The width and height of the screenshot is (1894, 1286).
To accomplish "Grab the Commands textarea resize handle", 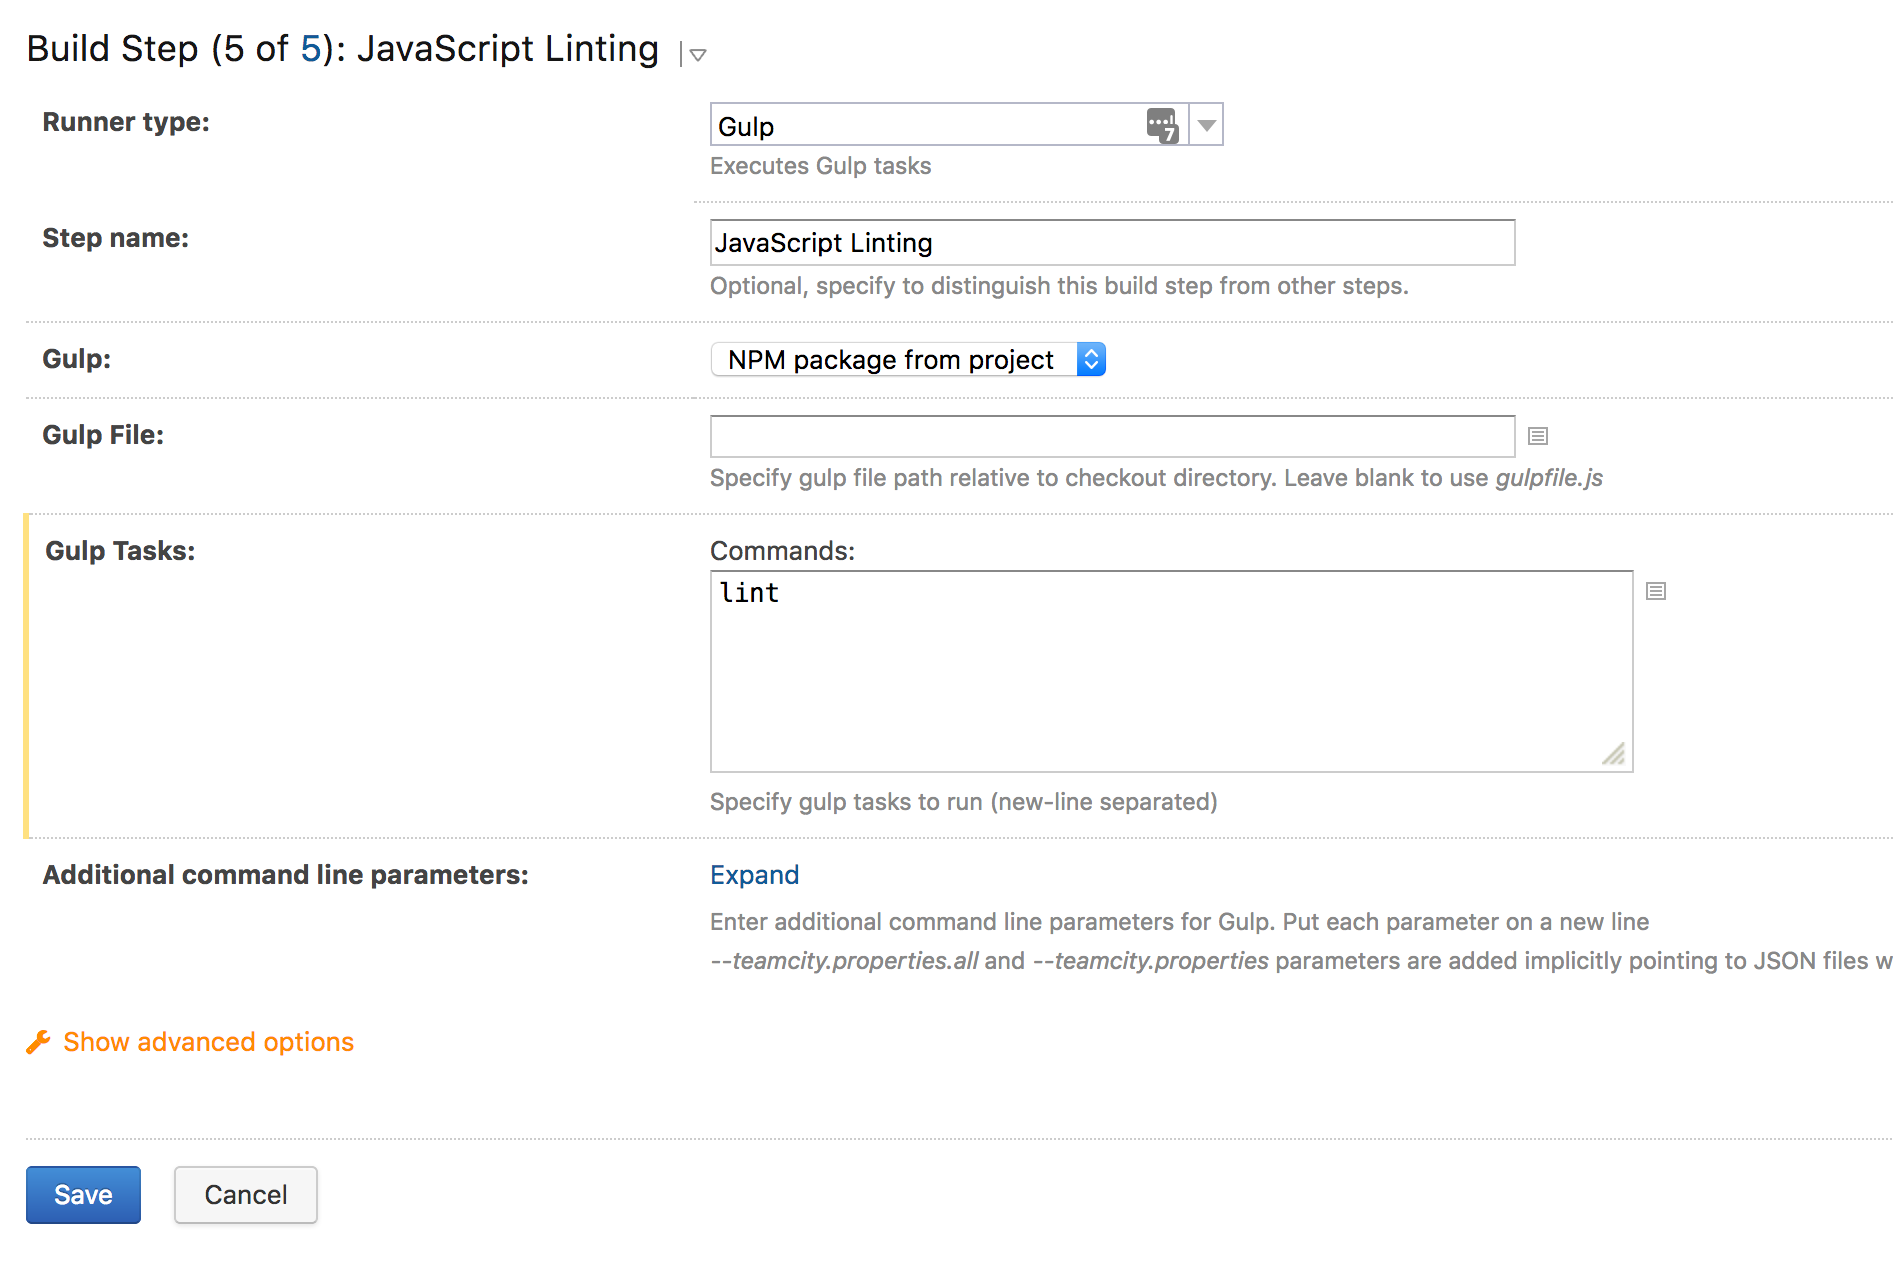I will pos(1614,754).
